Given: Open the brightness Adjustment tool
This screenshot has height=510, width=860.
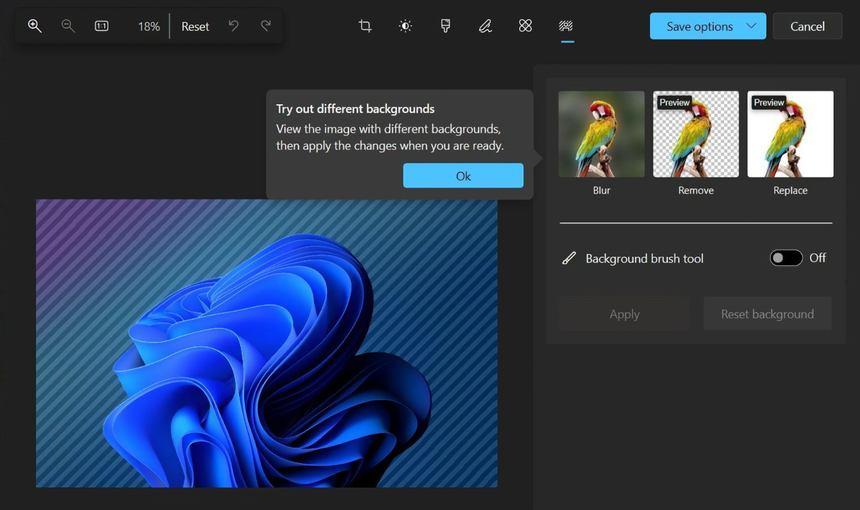Looking at the screenshot, I should 405,26.
